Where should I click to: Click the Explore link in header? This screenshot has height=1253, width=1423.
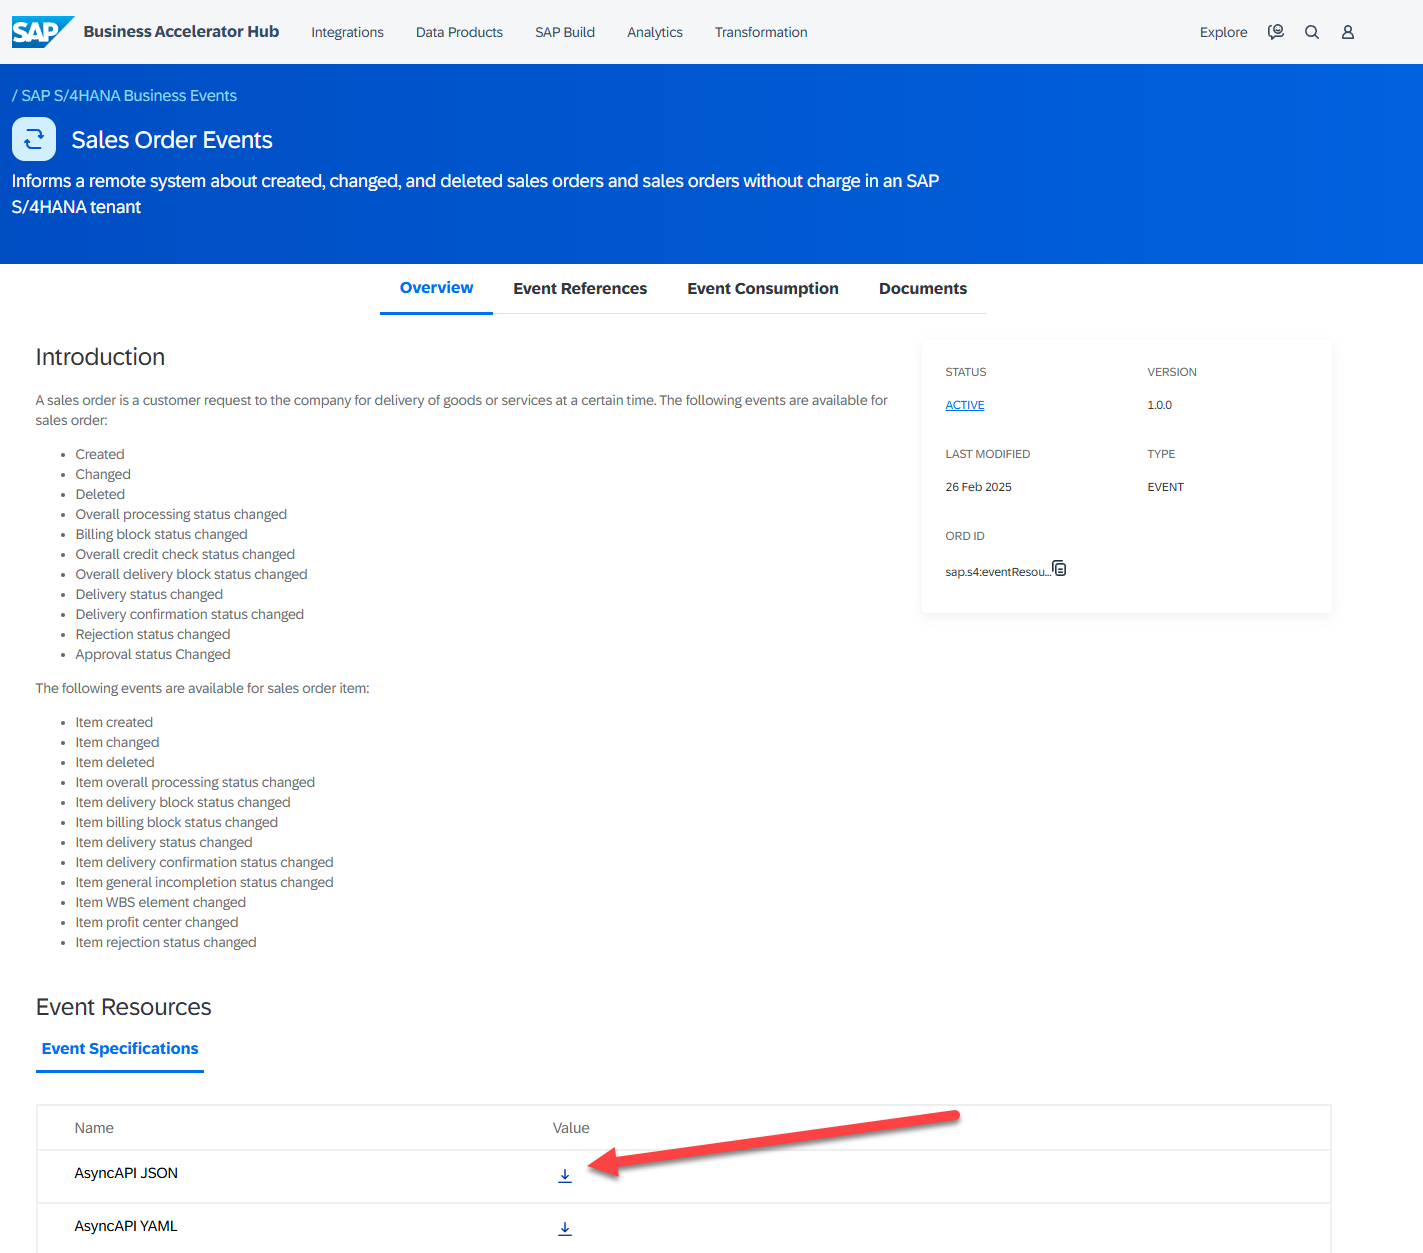(x=1223, y=32)
